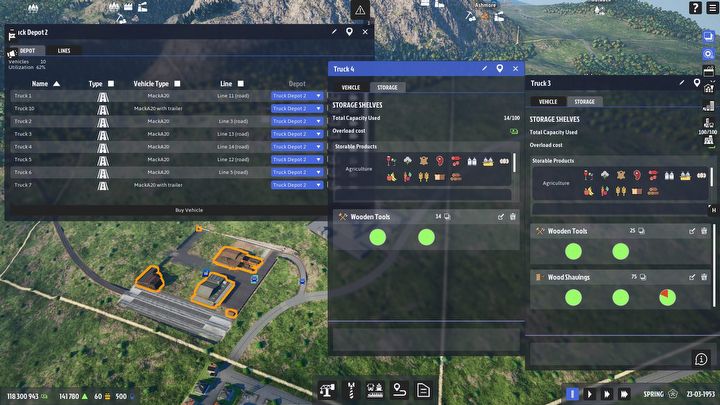Viewport: 720px width, 405px height.
Task: Open the warning alert triangle at top
Action: pyautogui.click(x=361, y=10)
